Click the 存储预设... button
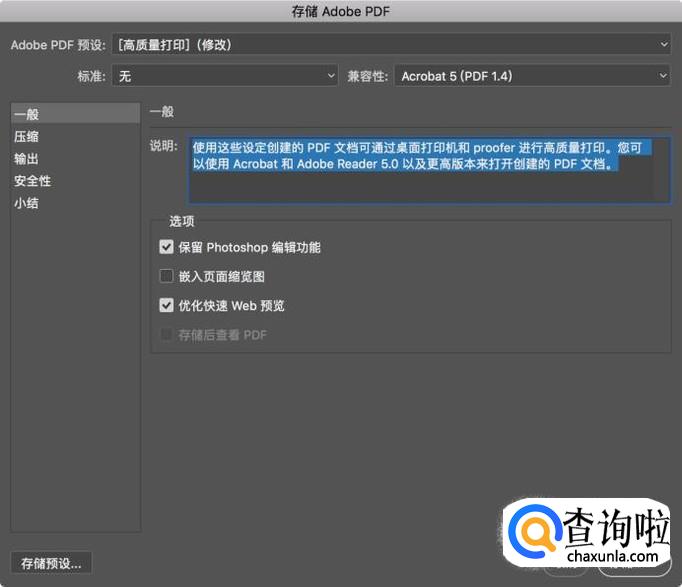The height and width of the screenshot is (587, 682). click(51, 564)
